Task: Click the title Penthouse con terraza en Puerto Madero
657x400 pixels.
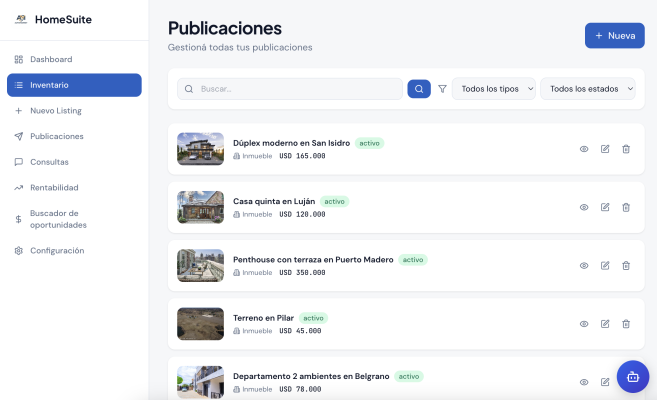Action: click(x=313, y=260)
